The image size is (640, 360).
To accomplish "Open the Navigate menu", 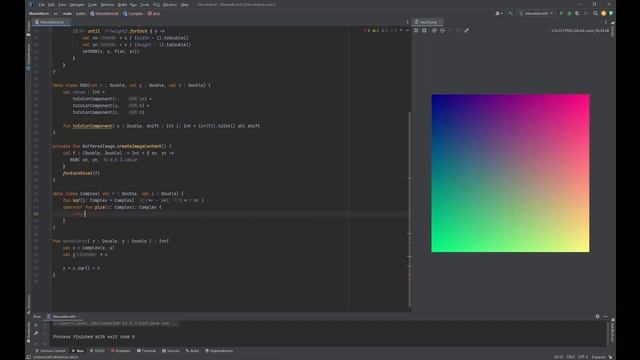I will click(77, 4).
